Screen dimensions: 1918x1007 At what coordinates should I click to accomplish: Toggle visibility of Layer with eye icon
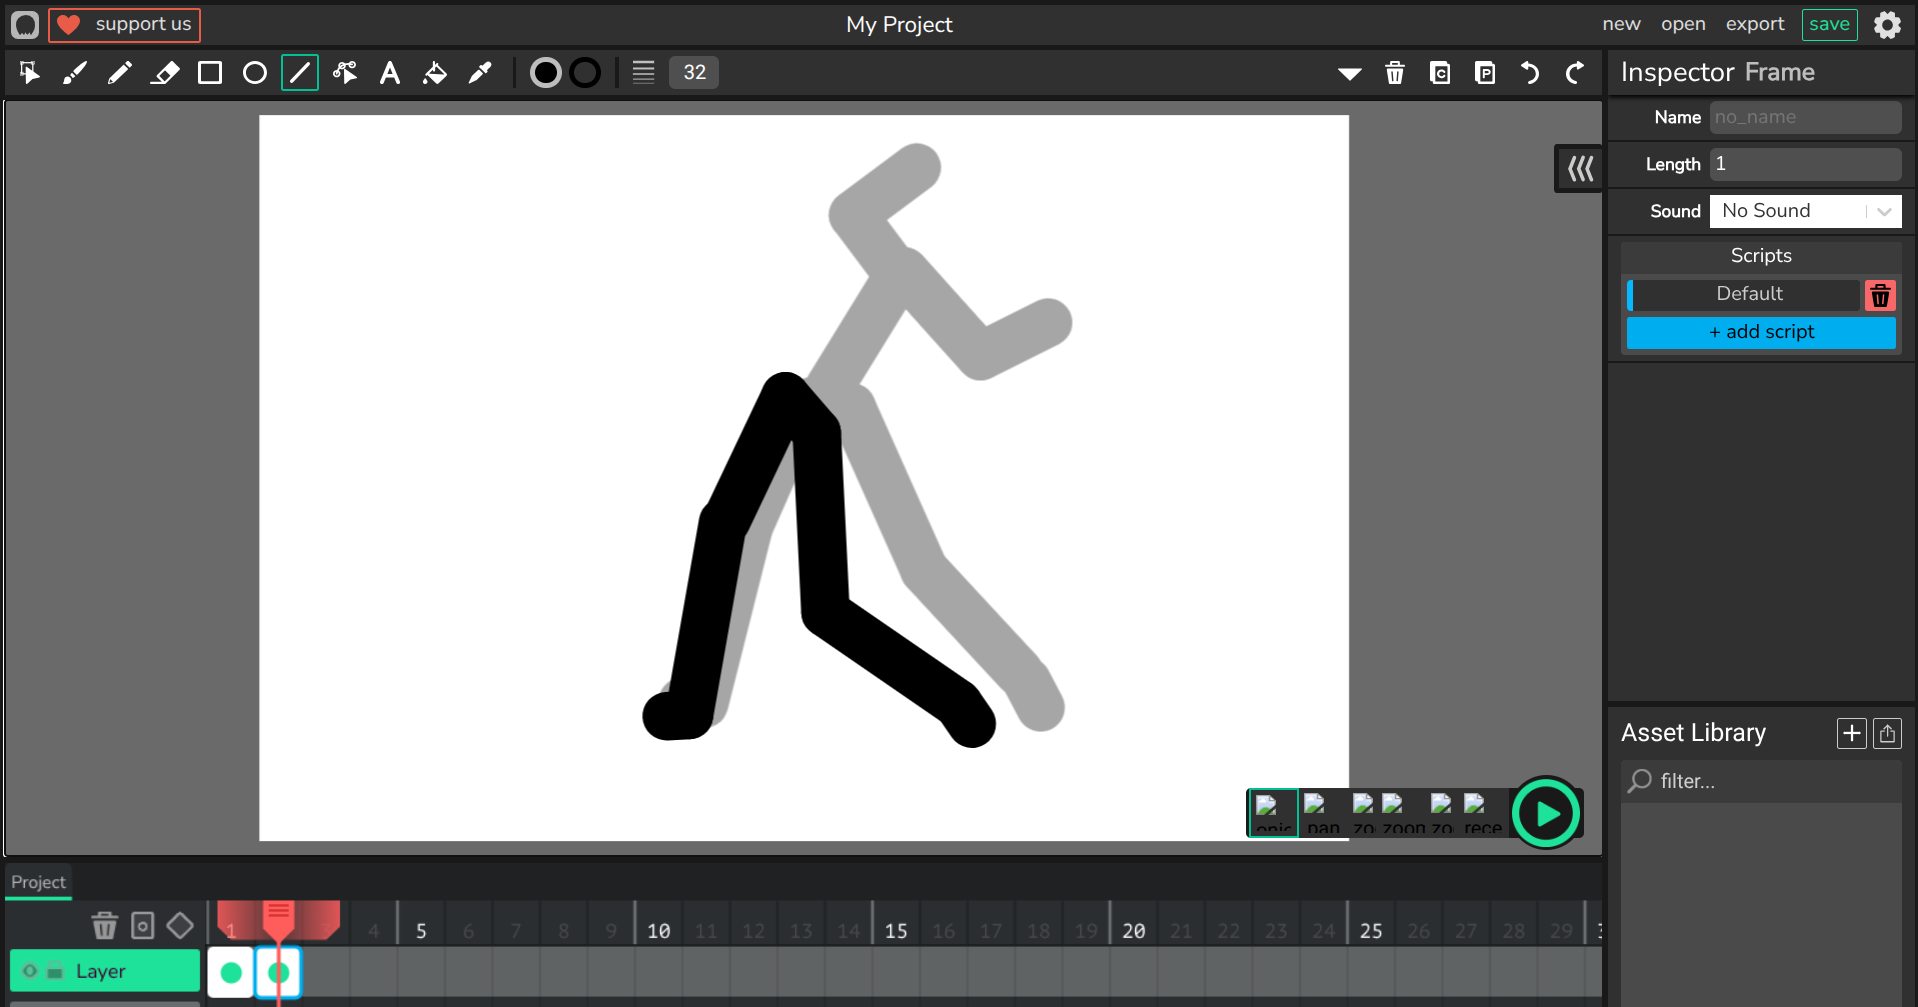[30, 971]
